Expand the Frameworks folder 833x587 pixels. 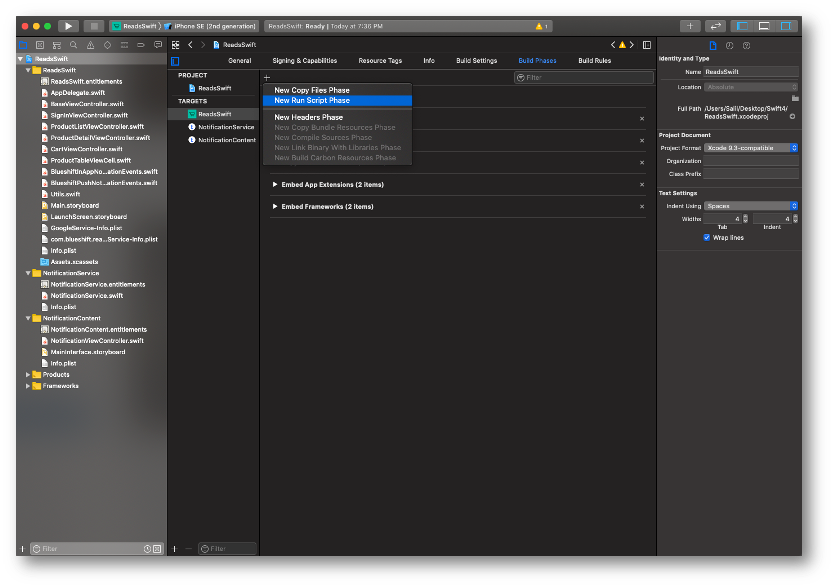(x=28, y=386)
